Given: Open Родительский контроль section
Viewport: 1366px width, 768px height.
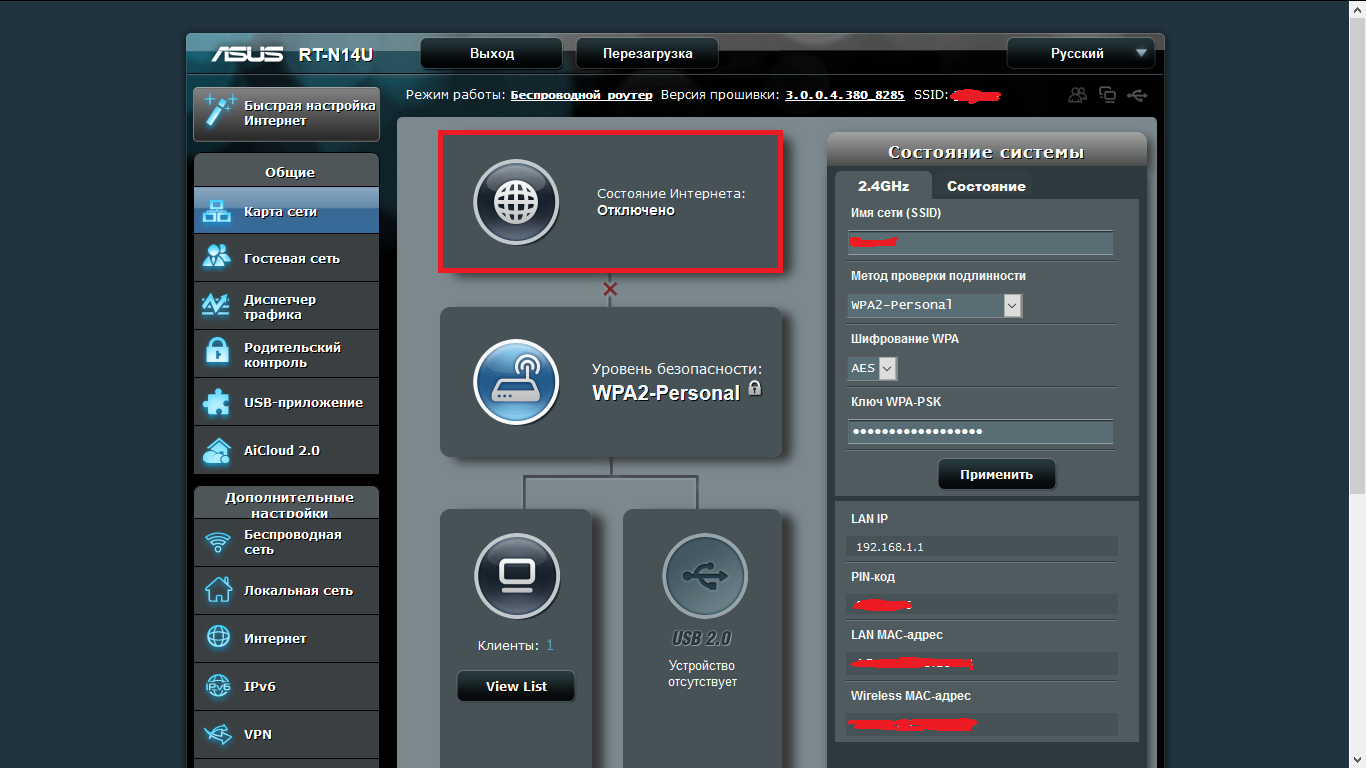Looking at the screenshot, I should coord(286,354).
